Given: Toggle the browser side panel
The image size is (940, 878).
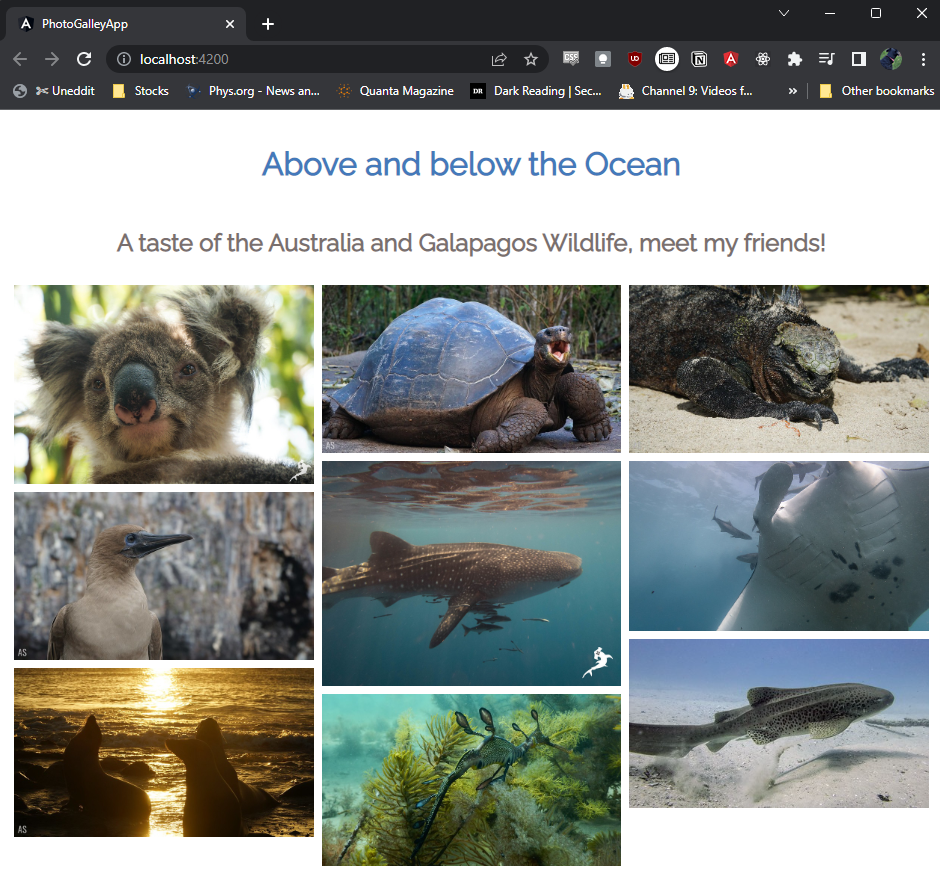Looking at the screenshot, I should pyautogui.click(x=858, y=59).
